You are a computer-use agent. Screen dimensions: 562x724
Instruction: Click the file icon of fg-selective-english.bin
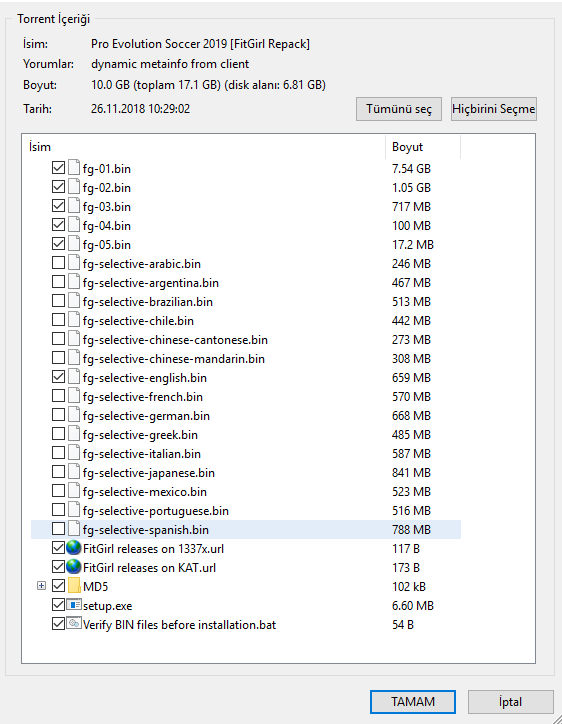[74, 377]
